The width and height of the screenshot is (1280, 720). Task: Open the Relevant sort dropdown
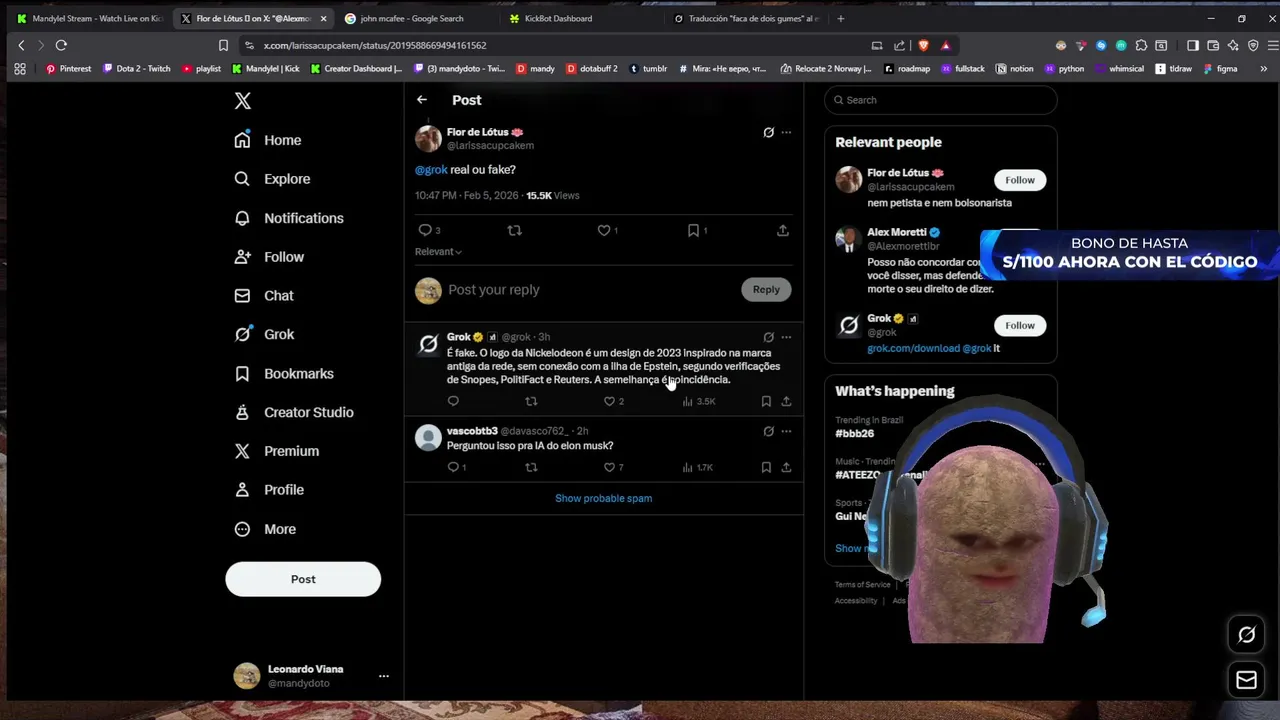[x=438, y=252]
